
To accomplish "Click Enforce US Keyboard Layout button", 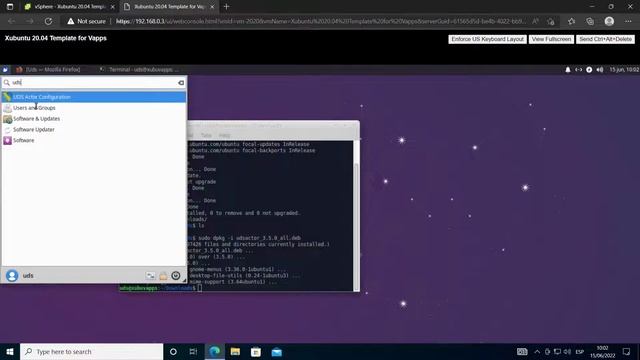I will point(487,39).
